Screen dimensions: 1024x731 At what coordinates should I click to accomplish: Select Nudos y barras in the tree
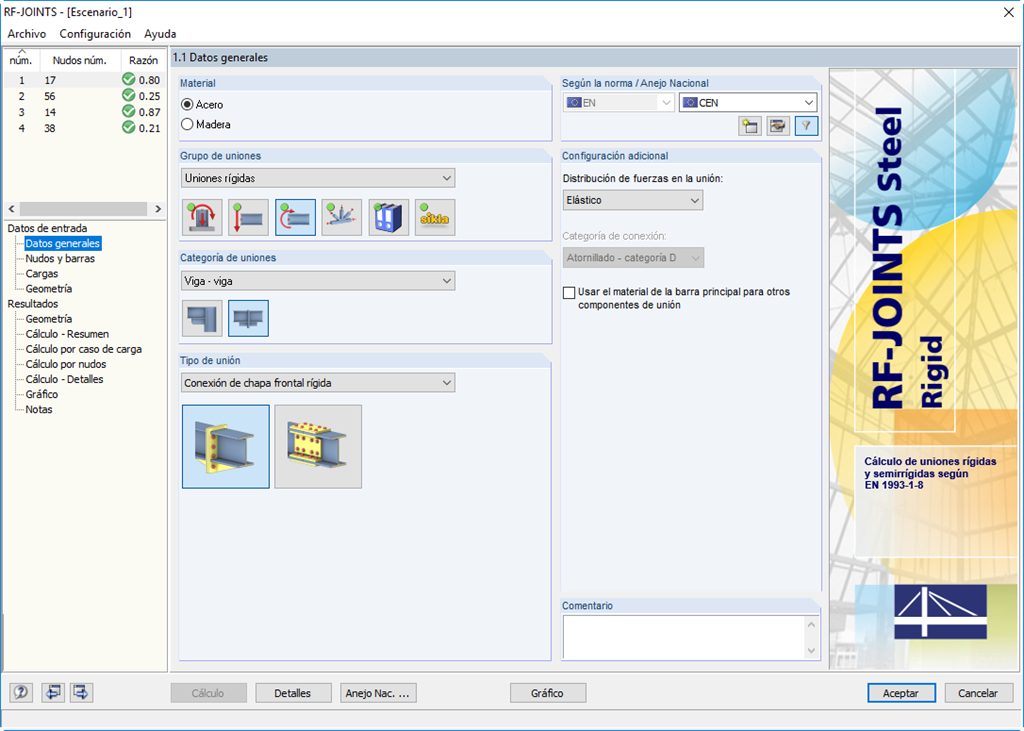pyautogui.click(x=60, y=259)
